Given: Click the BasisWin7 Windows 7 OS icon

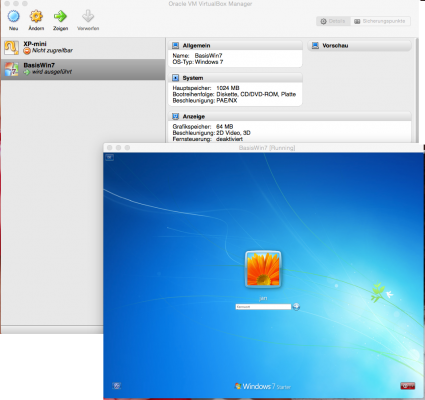Looking at the screenshot, I should [11, 69].
